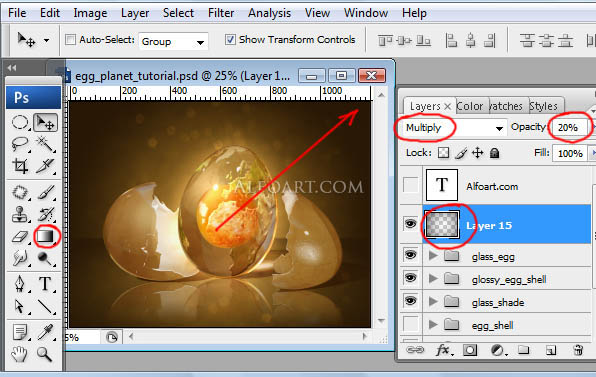Image resolution: width=596 pixels, height=377 pixels.
Task: Toggle lock image pixels
Action: (461, 153)
